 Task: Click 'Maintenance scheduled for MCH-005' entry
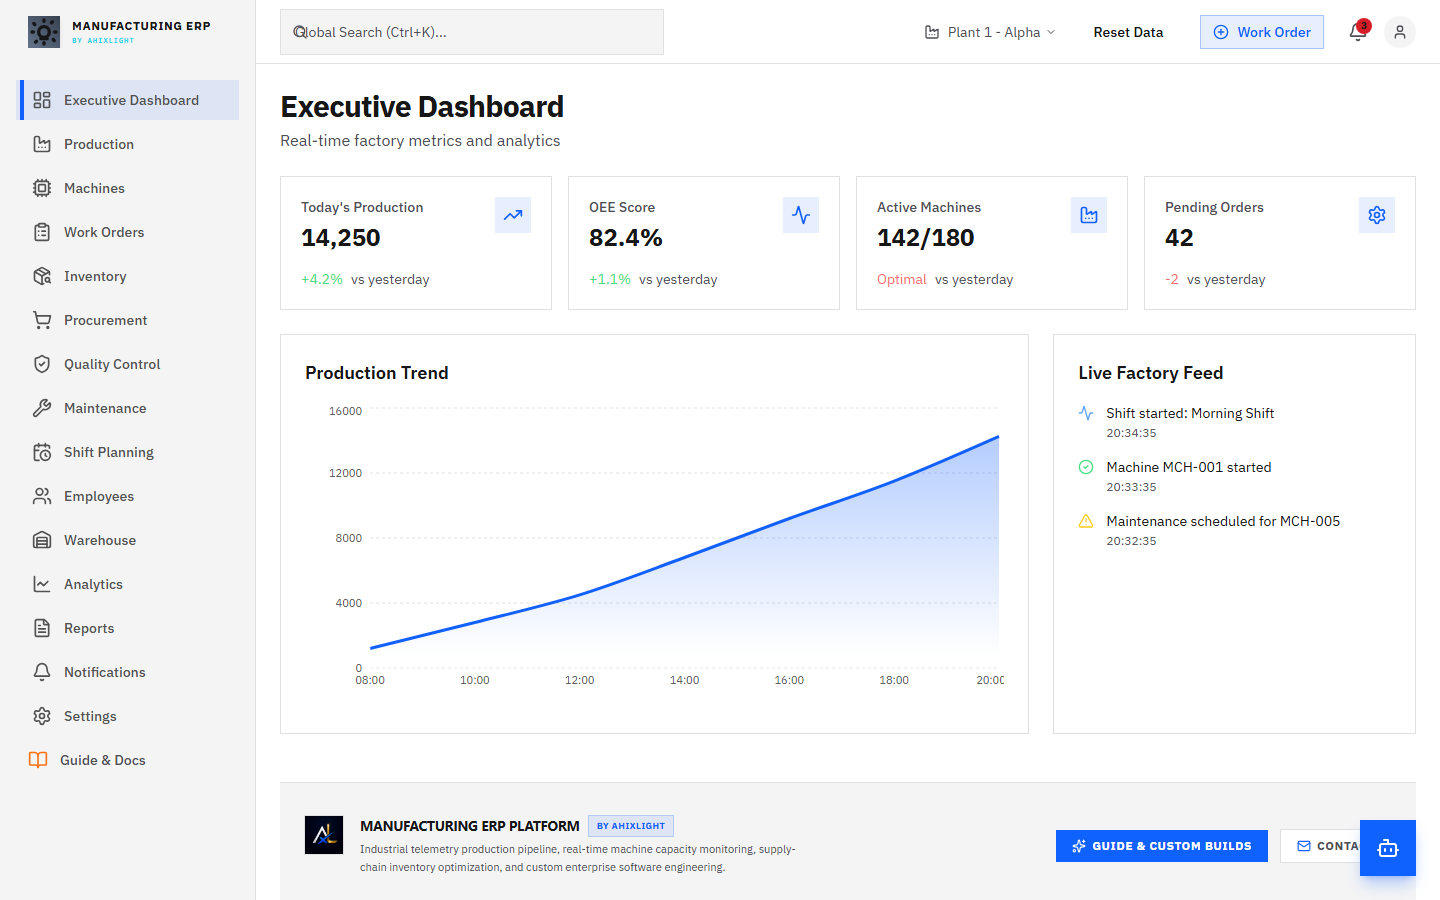(x=1223, y=521)
